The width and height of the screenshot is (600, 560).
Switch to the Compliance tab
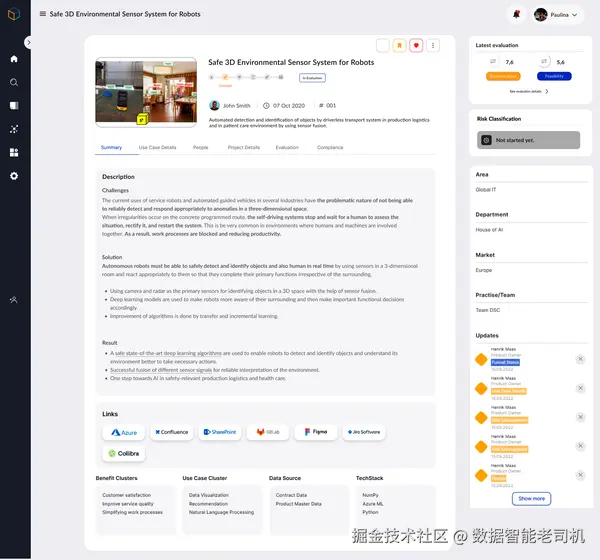pyautogui.click(x=330, y=147)
